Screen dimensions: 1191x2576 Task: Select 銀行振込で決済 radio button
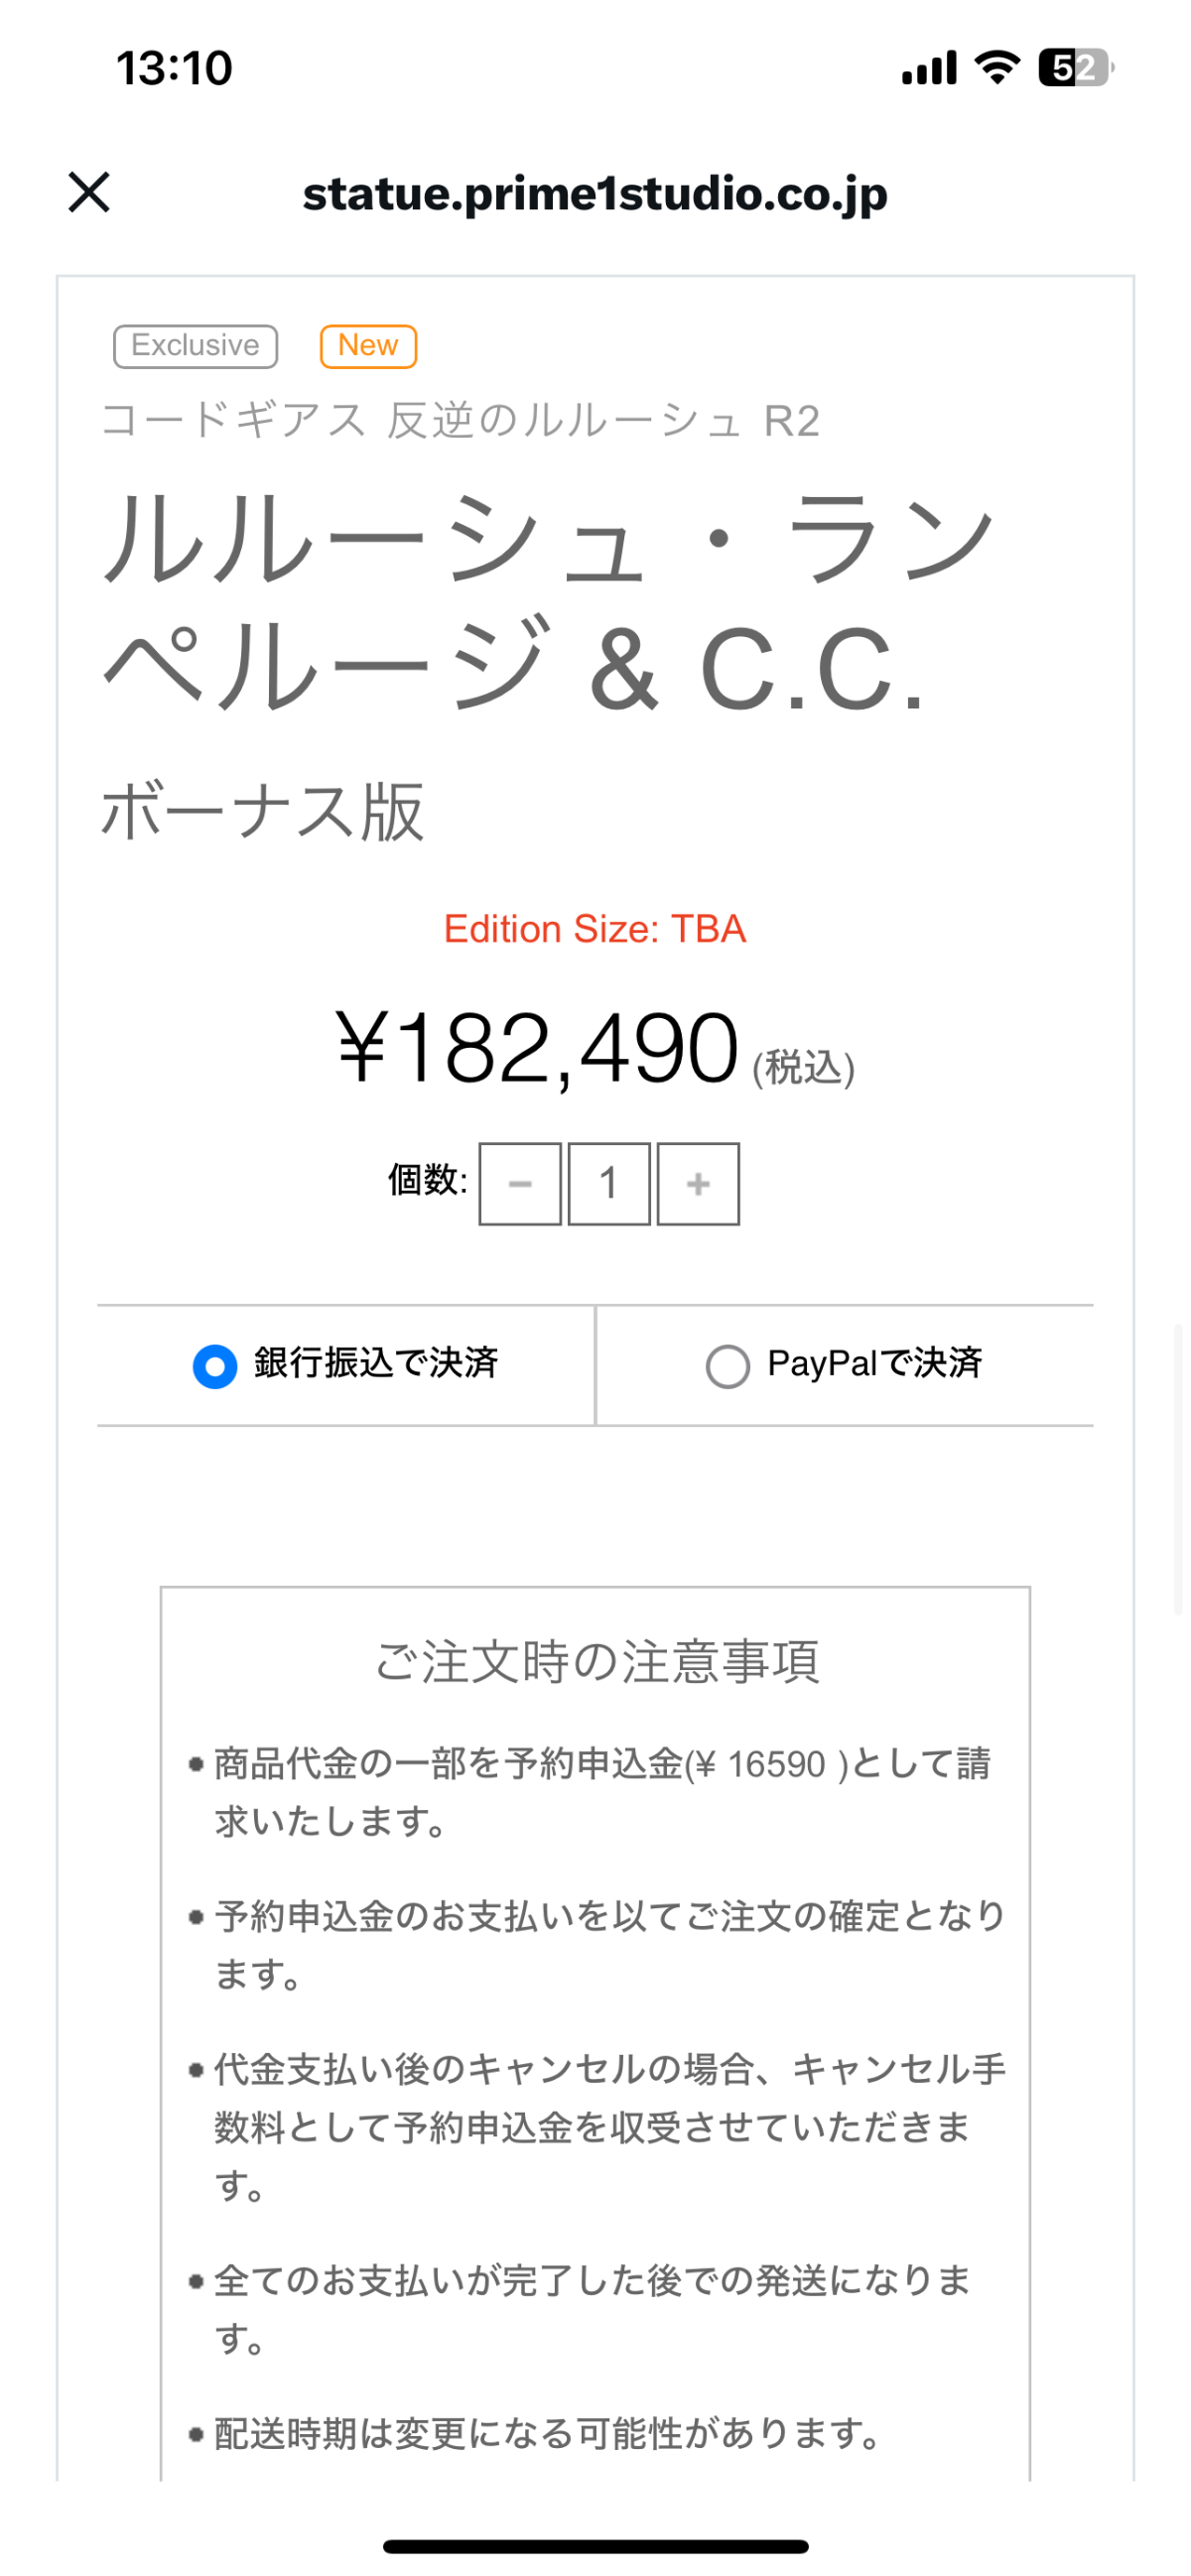point(215,1366)
